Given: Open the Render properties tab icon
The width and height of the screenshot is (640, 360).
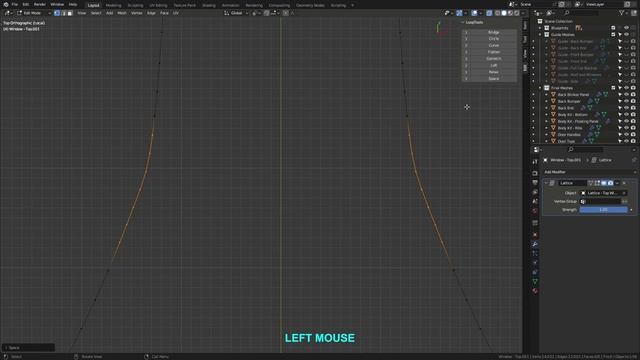Looking at the screenshot, I should [x=535, y=173].
